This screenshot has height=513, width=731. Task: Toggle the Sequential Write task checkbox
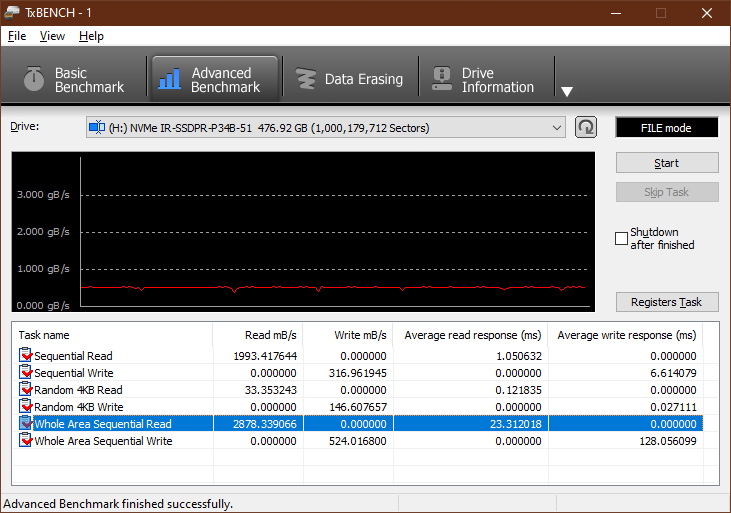[25, 373]
